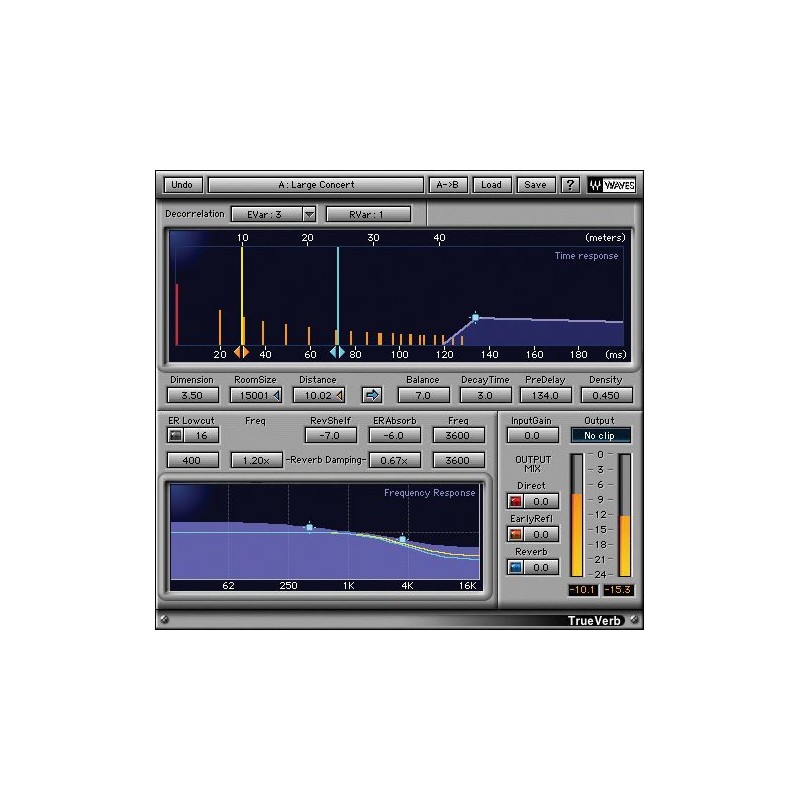The height and width of the screenshot is (800, 800).
Task: Mute the Reverb signal via its blue icon
Action: pos(514,567)
